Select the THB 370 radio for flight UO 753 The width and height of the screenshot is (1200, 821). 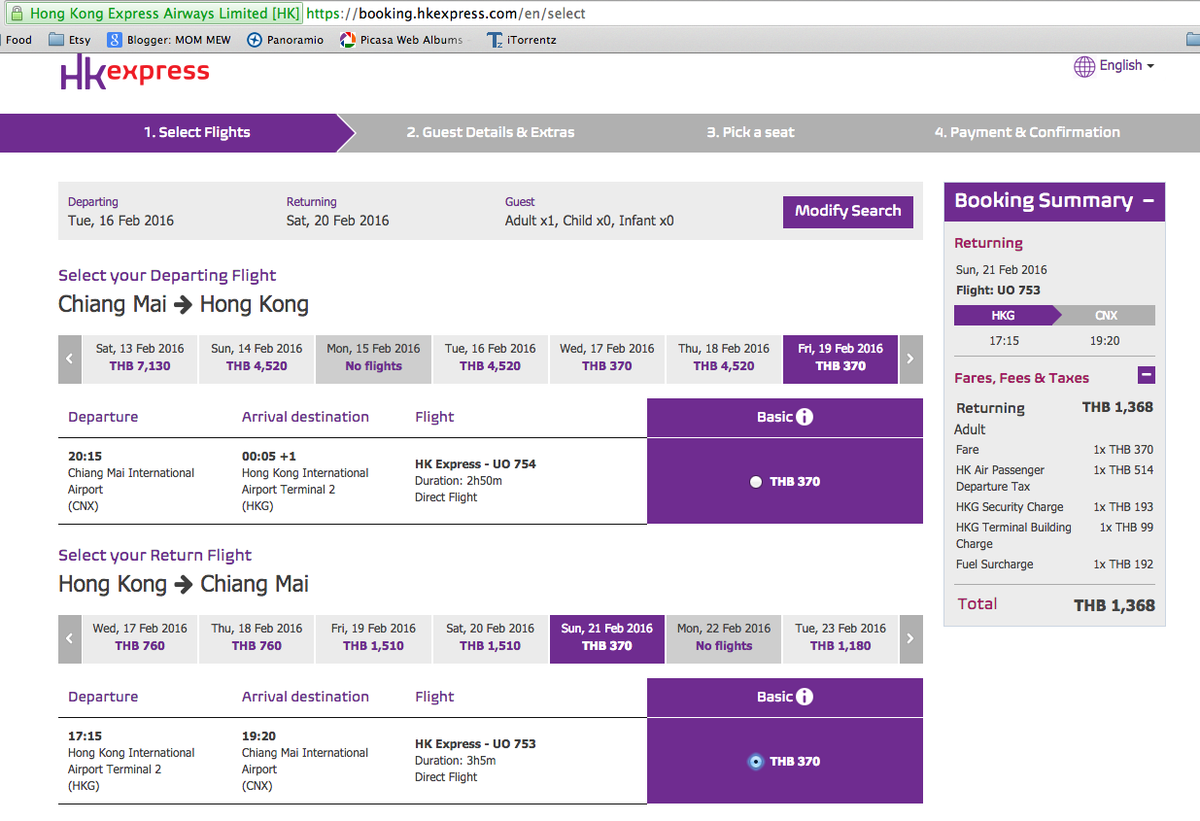(x=756, y=762)
